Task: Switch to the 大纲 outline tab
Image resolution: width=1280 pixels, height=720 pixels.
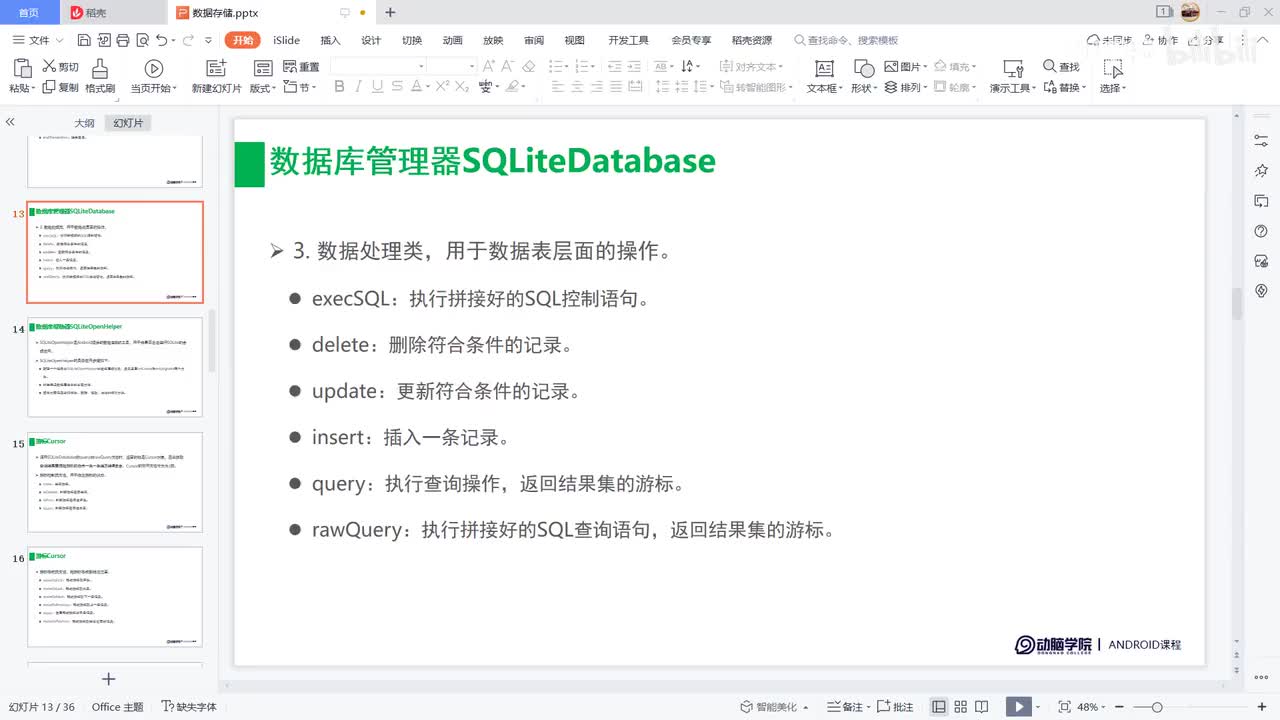Action: point(84,123)
